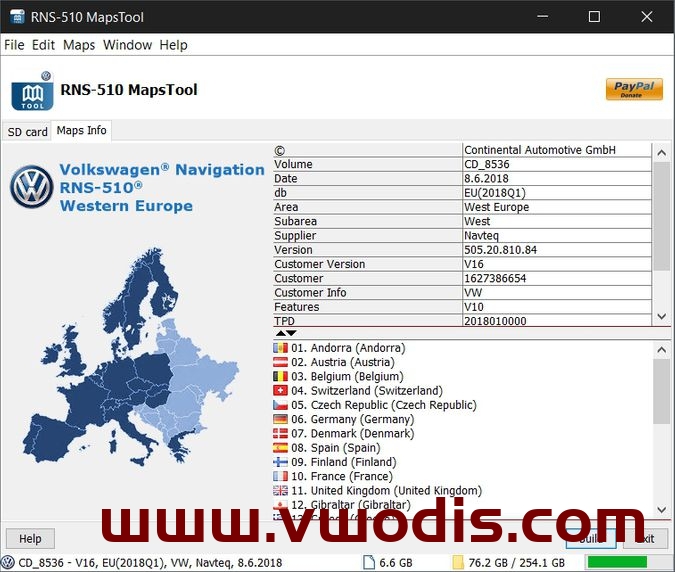
Task: Click the United Kingdom flag icon
Action: point(280,490)
